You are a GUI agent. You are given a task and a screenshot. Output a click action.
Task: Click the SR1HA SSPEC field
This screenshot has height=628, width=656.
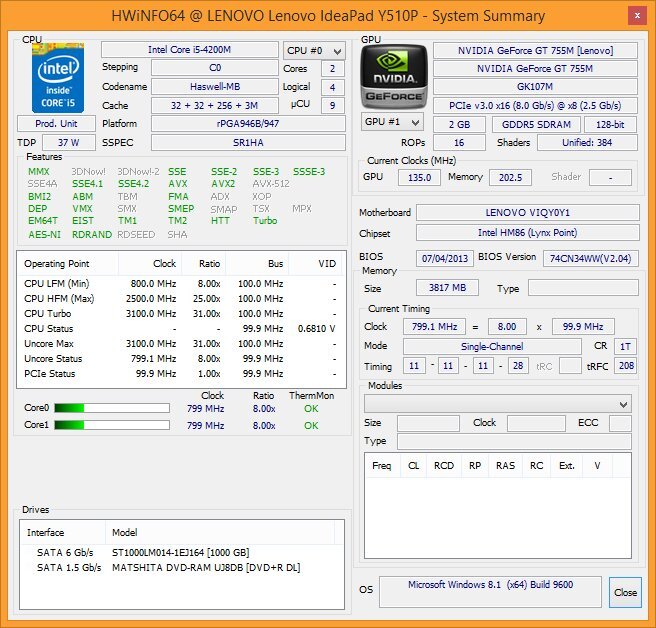point(248,143)
